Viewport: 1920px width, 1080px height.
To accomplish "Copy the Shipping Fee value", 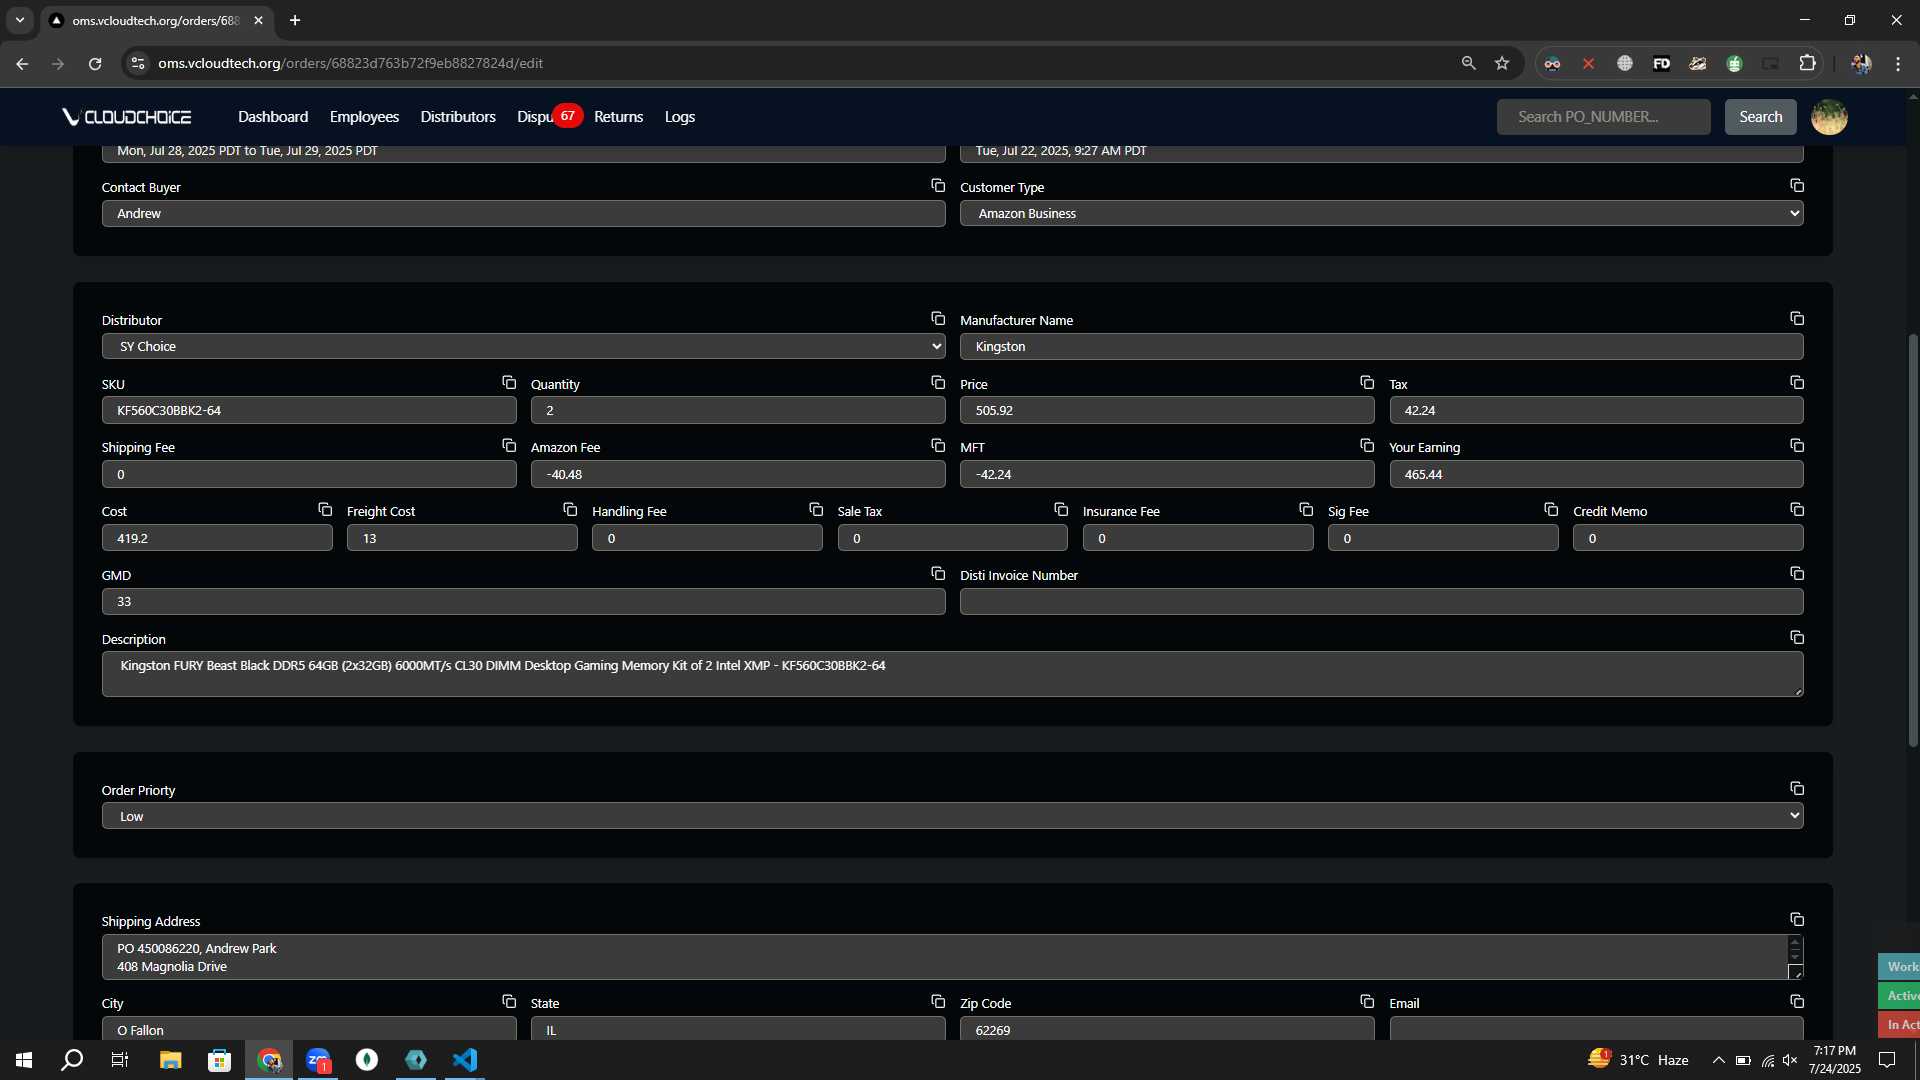I will (508, 446).
